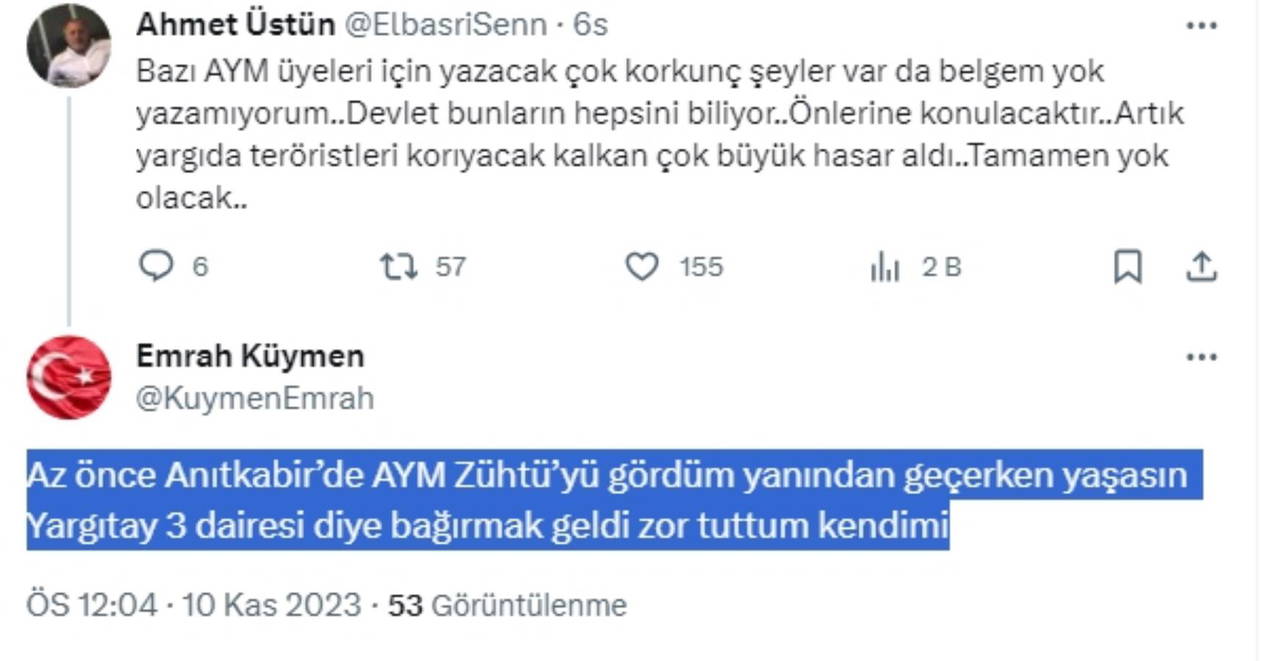Open Ahmet Üstün's profile picture
Image resolution: width=1280 pixels, height=661 pixels.
[69, 46]
